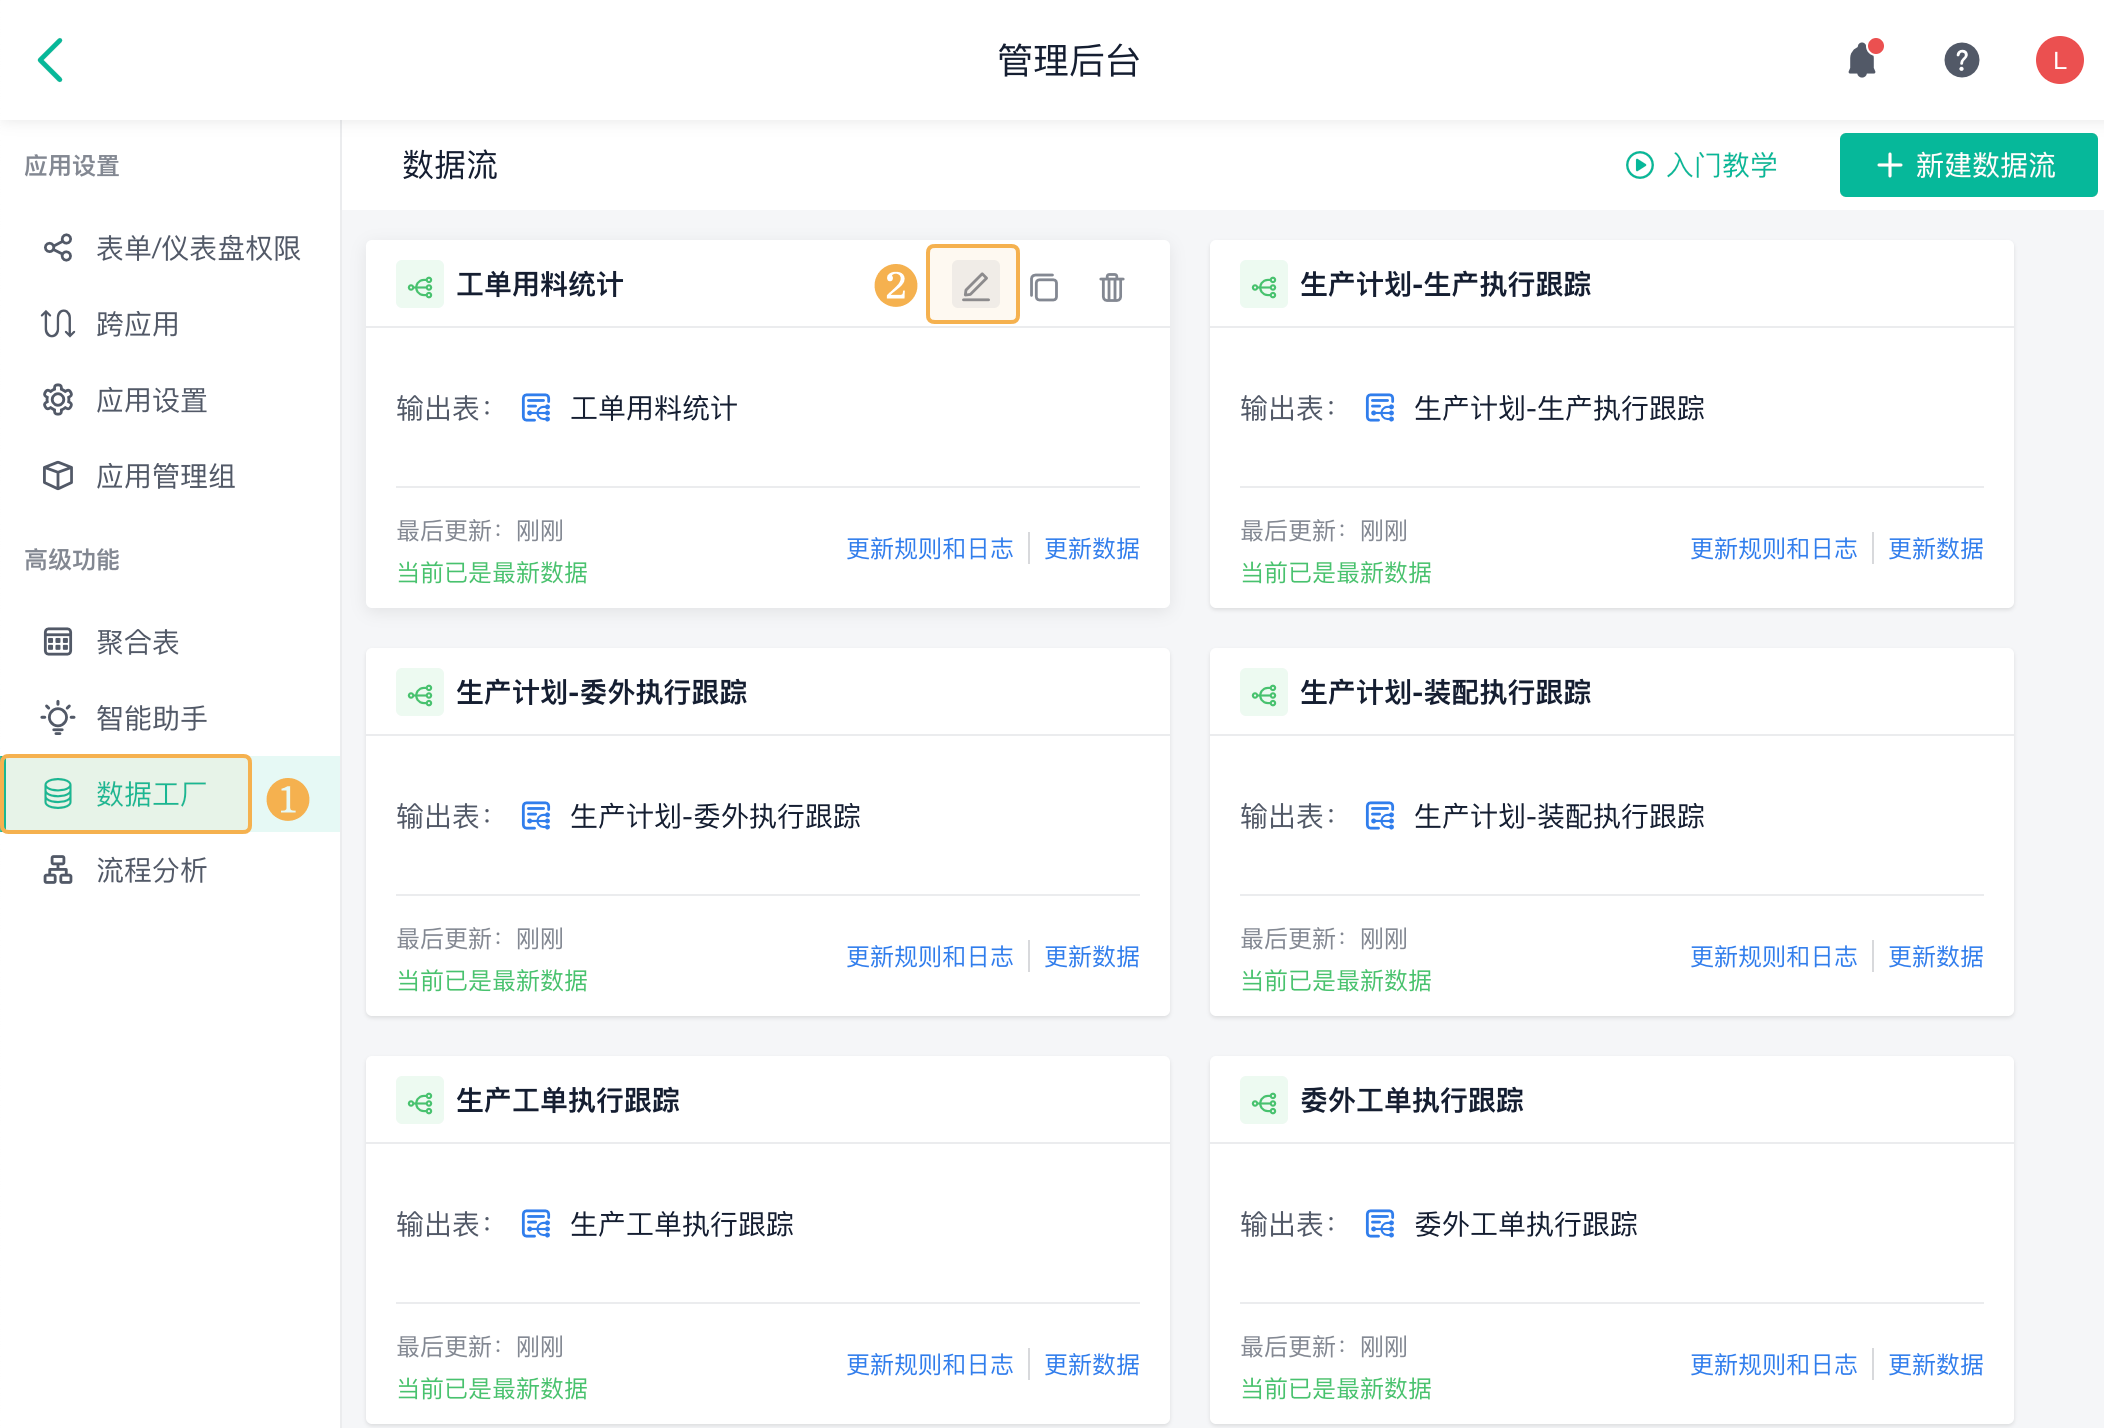Click the 新建数据流 button

1967,165
